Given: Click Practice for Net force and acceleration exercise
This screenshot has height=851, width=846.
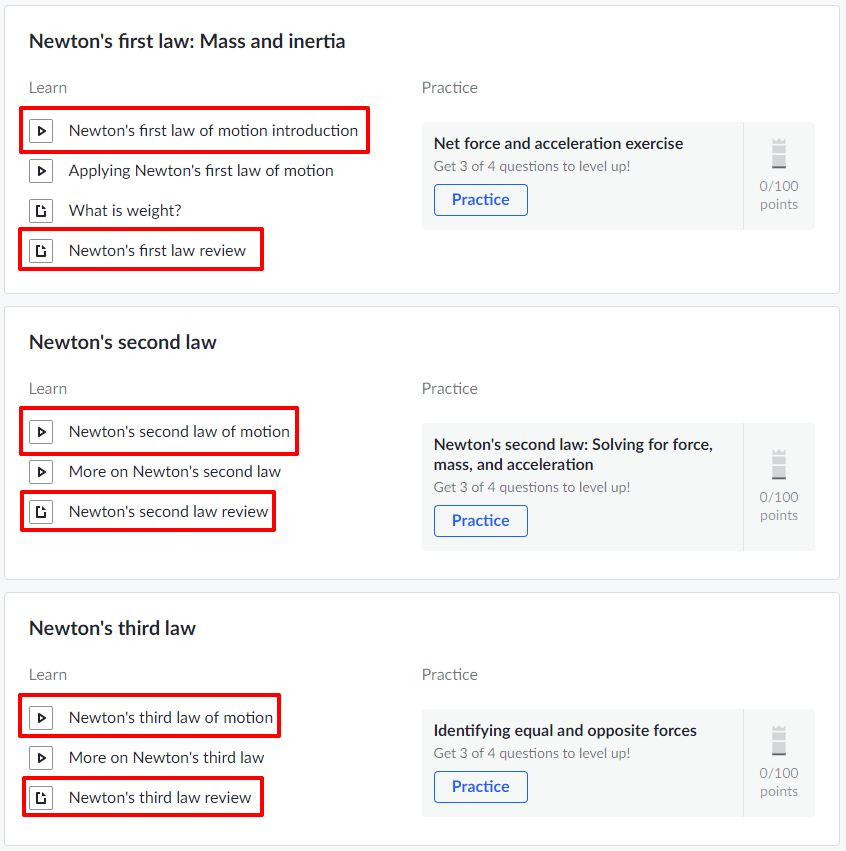Looking at the screenshot, I should (x=480, y=200).
